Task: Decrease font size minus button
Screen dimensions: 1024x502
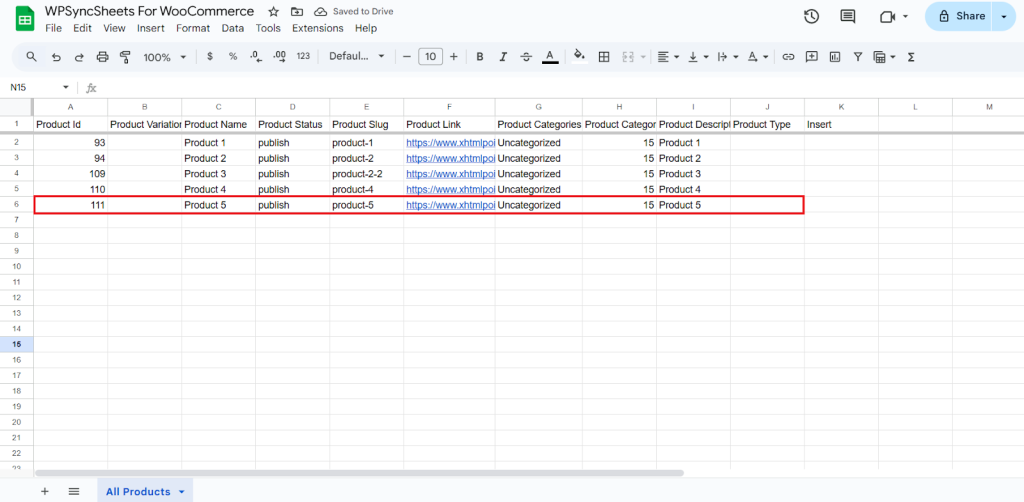Action: (407, 57)
